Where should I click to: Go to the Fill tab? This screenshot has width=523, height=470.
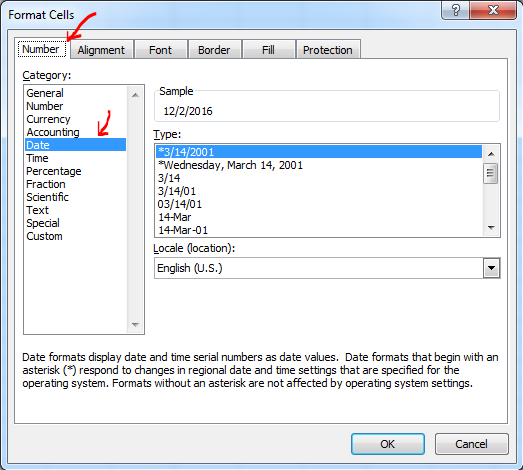269,50
